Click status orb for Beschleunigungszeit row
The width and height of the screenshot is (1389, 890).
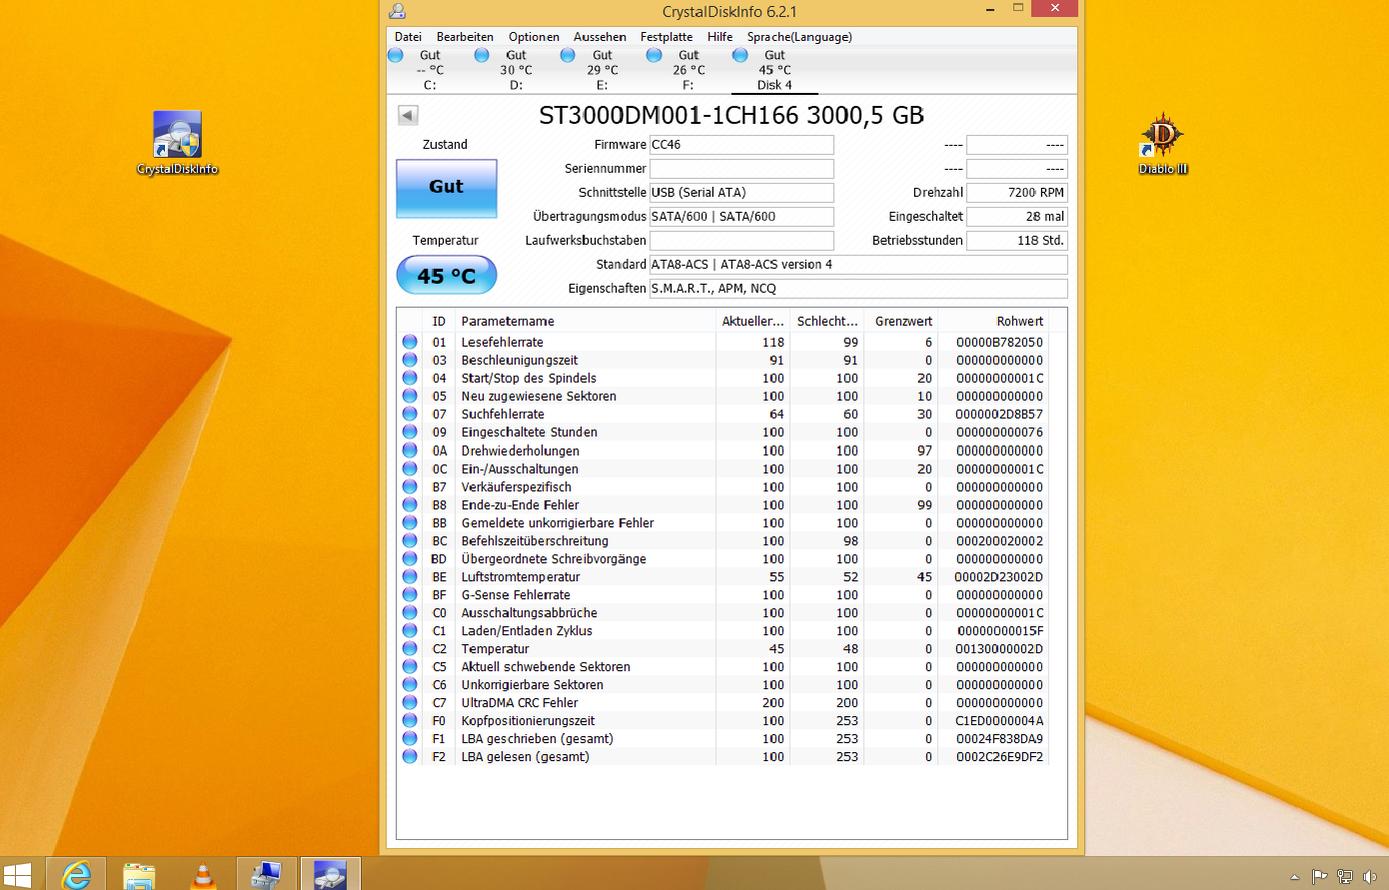point(410,360)
